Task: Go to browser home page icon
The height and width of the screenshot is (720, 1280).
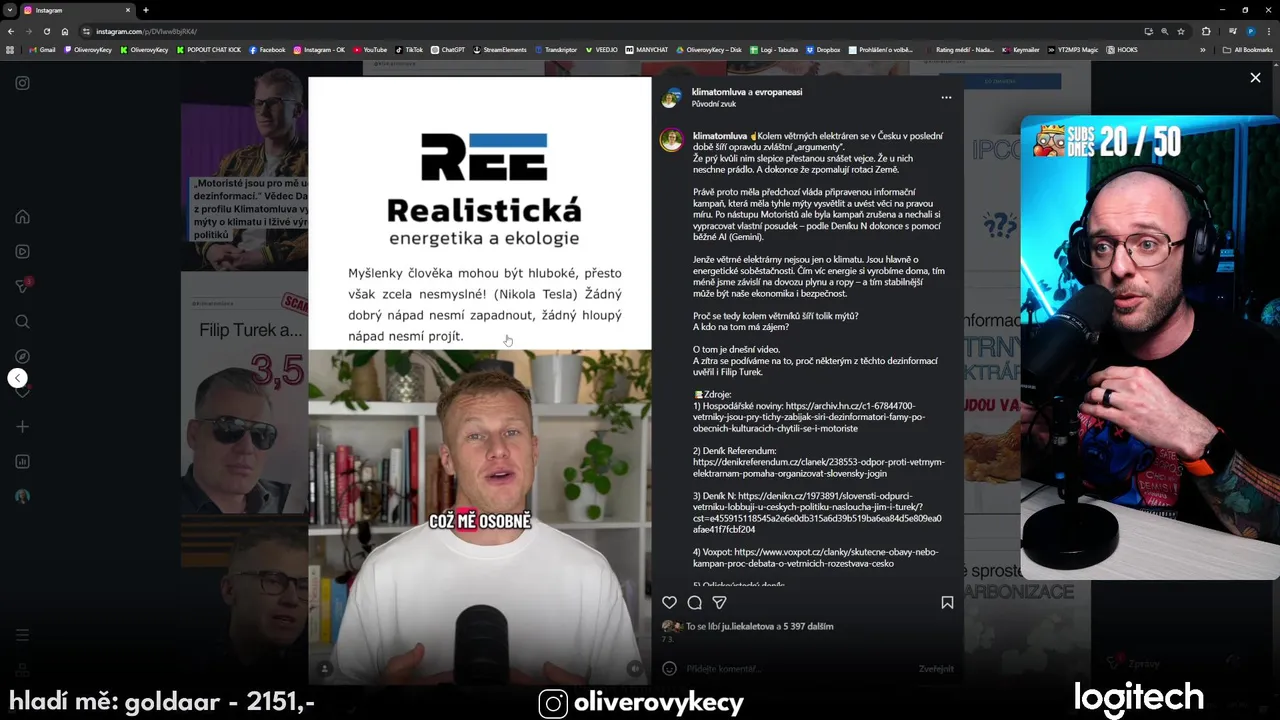Action: pos(65,31)
